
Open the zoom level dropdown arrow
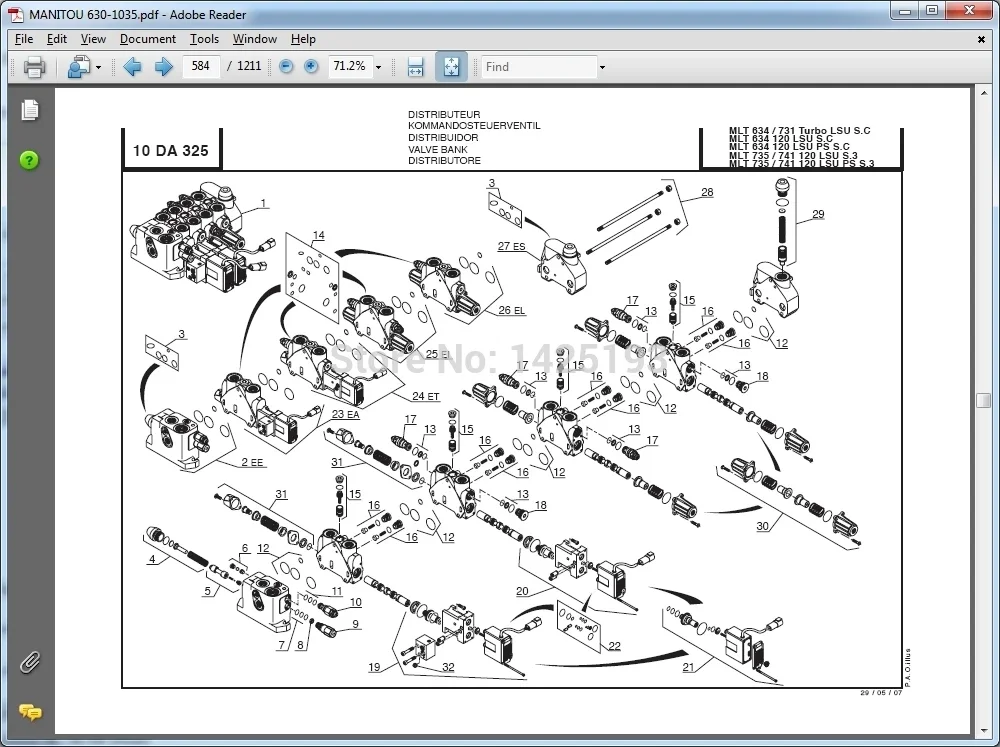[x=378, y=67]
